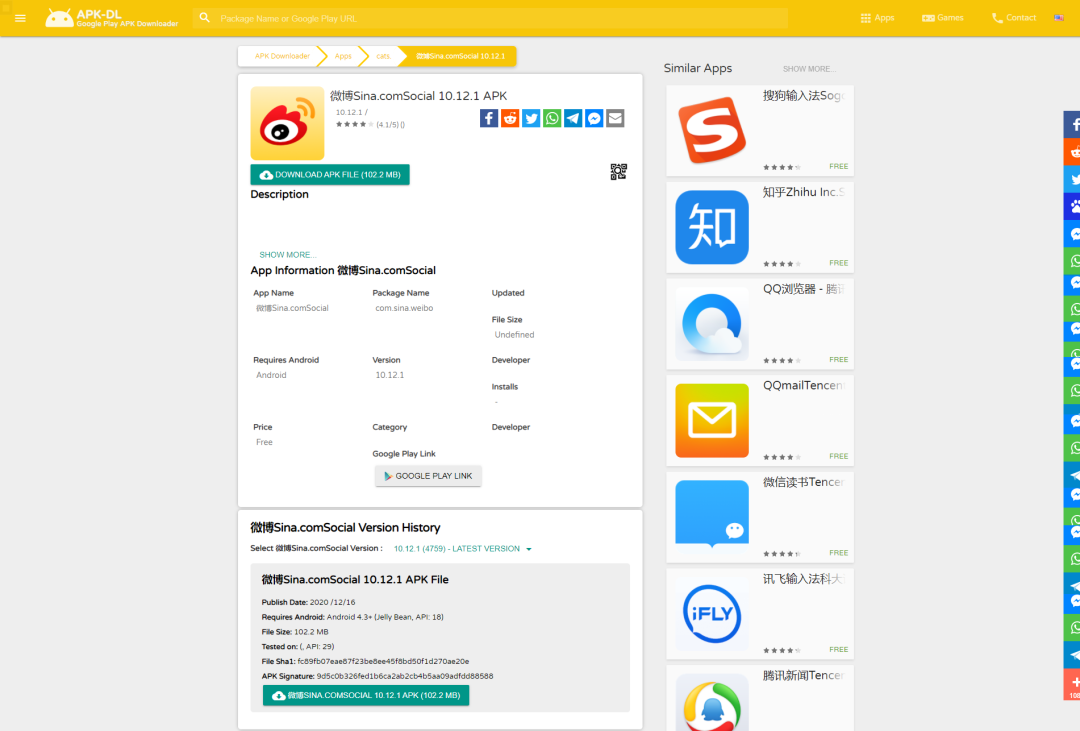Toggle the hamburger navigation menu

click(20, 17)
